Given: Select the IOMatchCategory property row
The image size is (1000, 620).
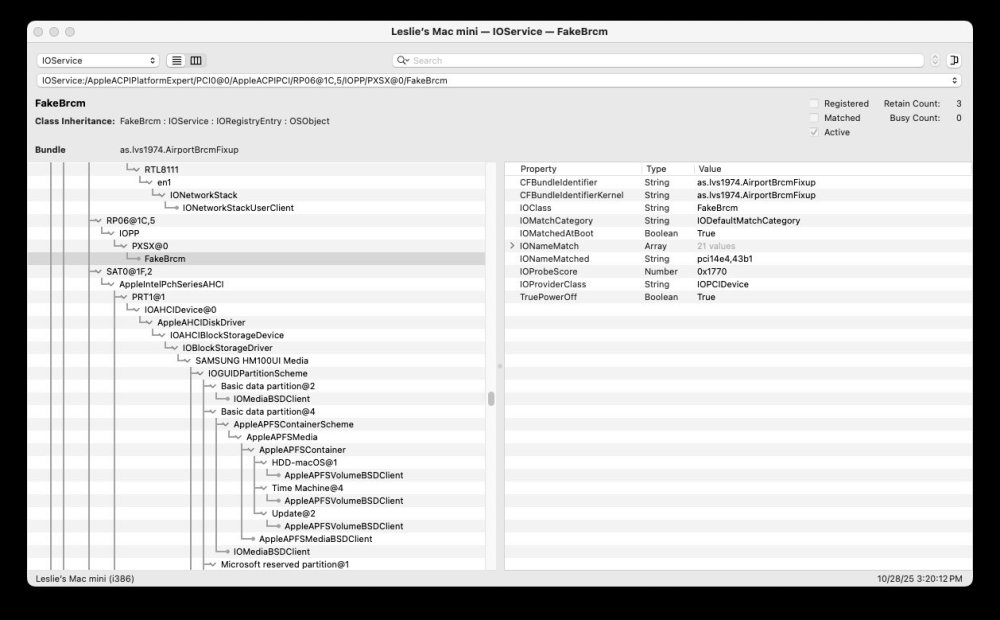Looking at the screenshot, I should click(739, 220).
